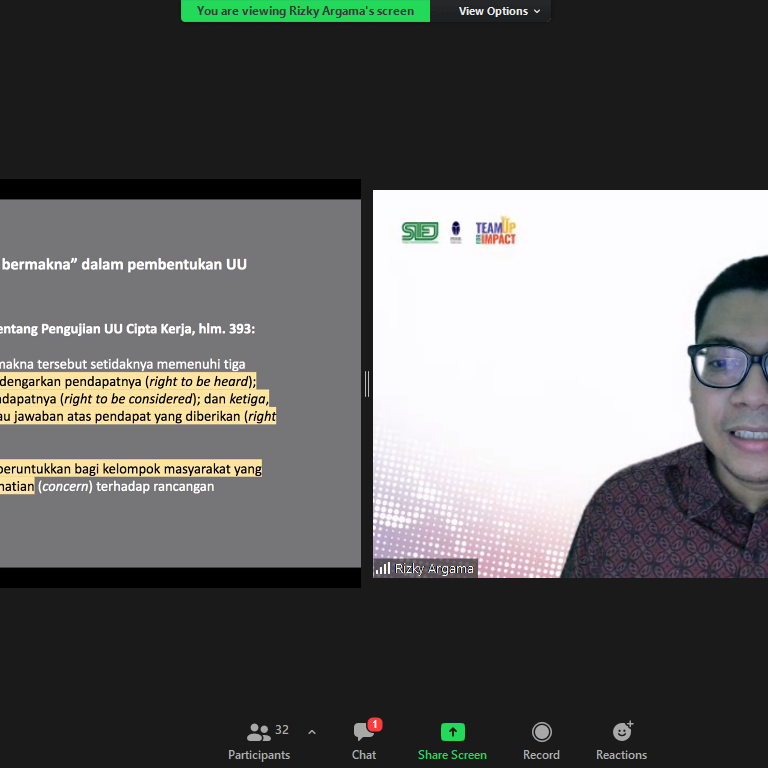Viewport: 768px width, 768px height.
Task: Expand the Participants options caret
Action: [312, 732]
